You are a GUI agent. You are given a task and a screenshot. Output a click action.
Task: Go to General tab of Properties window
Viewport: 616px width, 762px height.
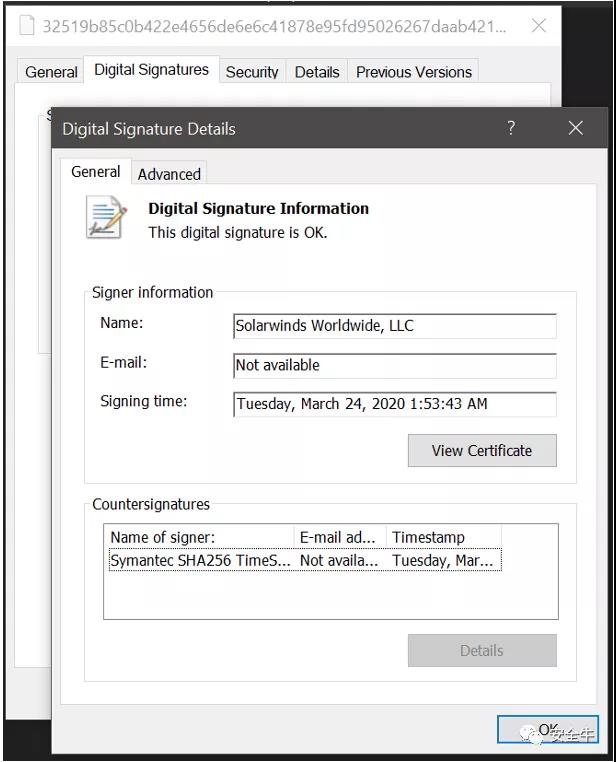pos(51,72)
